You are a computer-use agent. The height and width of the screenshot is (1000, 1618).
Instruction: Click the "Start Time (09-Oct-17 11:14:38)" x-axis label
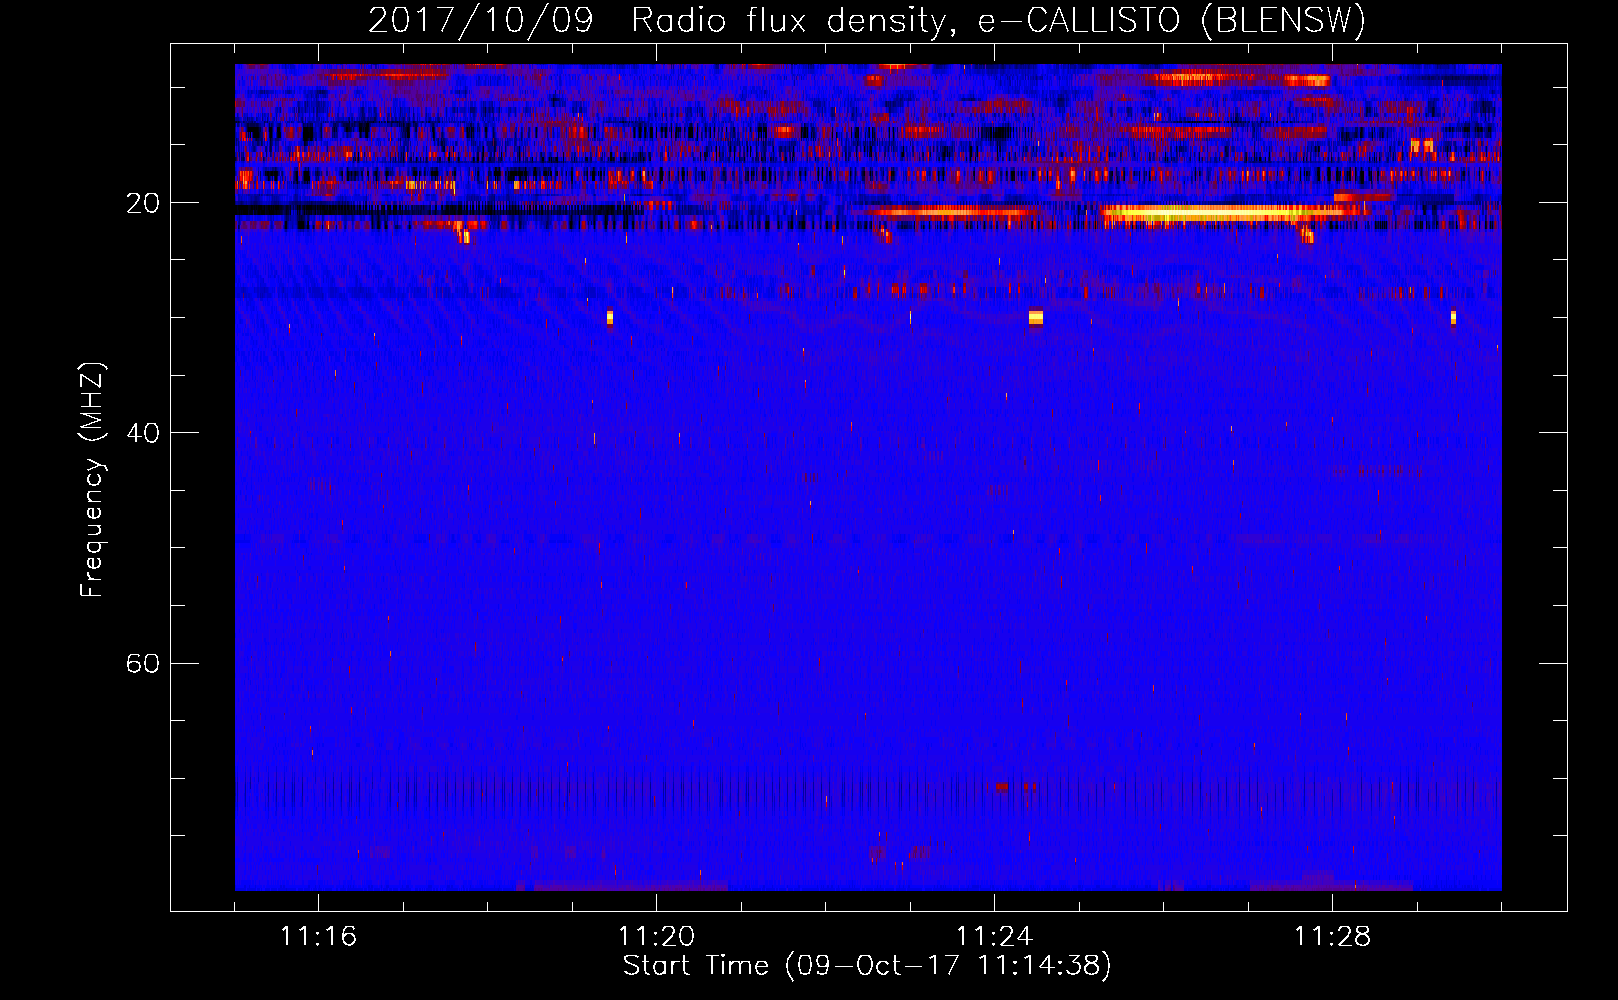pyautogui.click(x=867, y=965)
